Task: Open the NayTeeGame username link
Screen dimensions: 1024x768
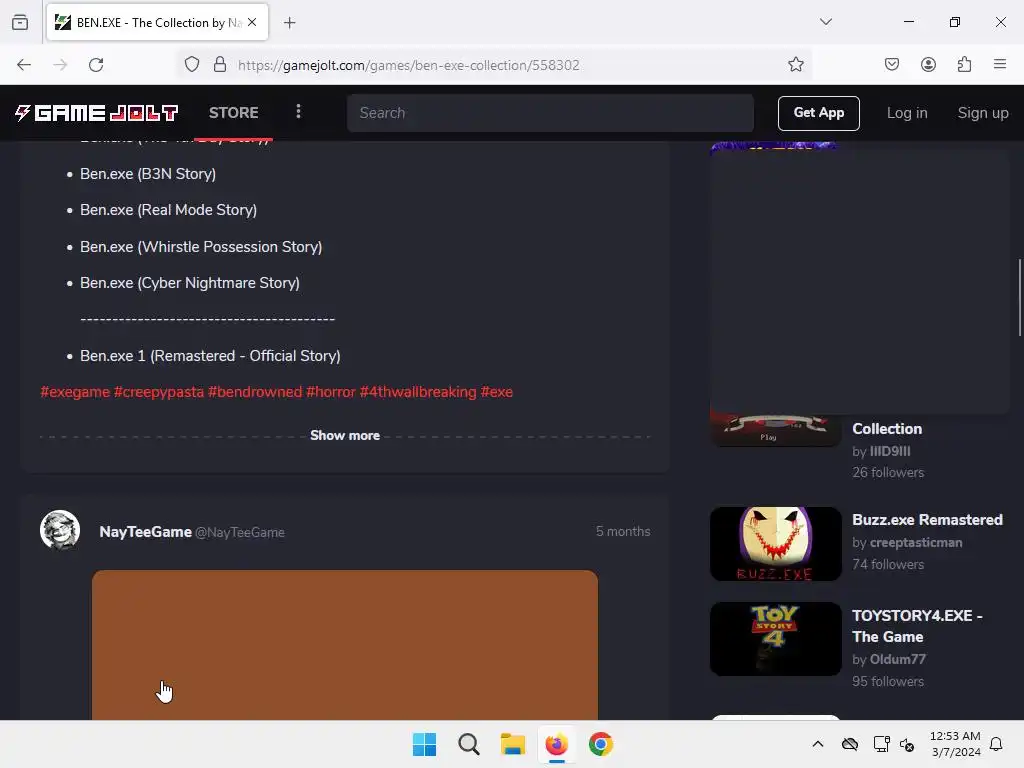Action: (146, 532)
